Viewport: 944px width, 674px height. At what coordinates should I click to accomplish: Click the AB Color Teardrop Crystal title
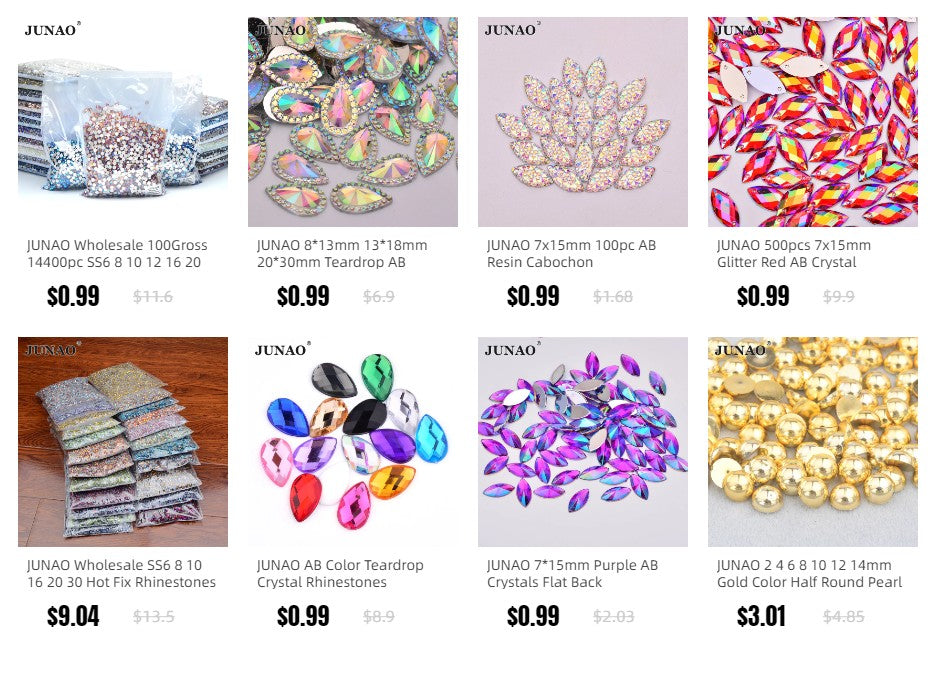tap(340, 574)
